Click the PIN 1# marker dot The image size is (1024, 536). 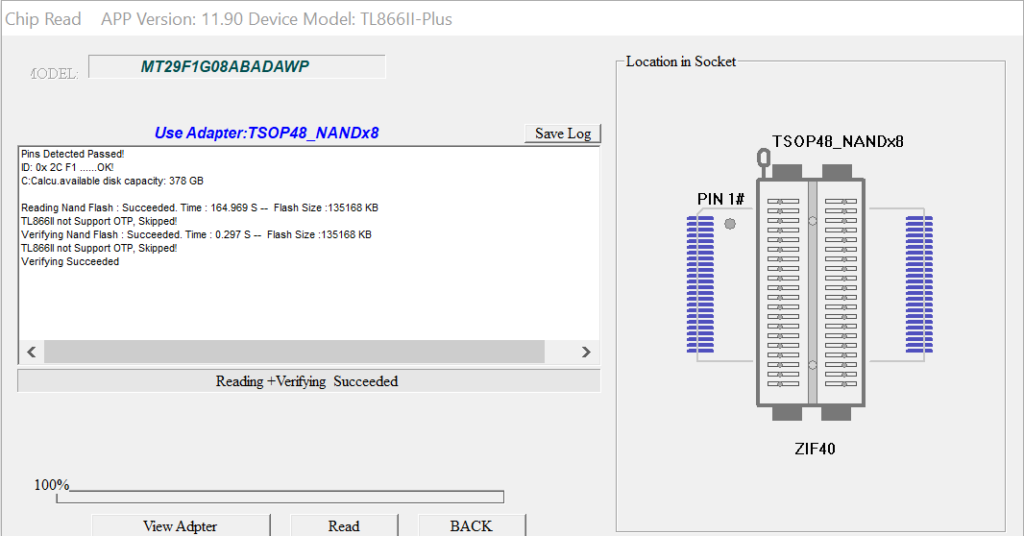730,224
